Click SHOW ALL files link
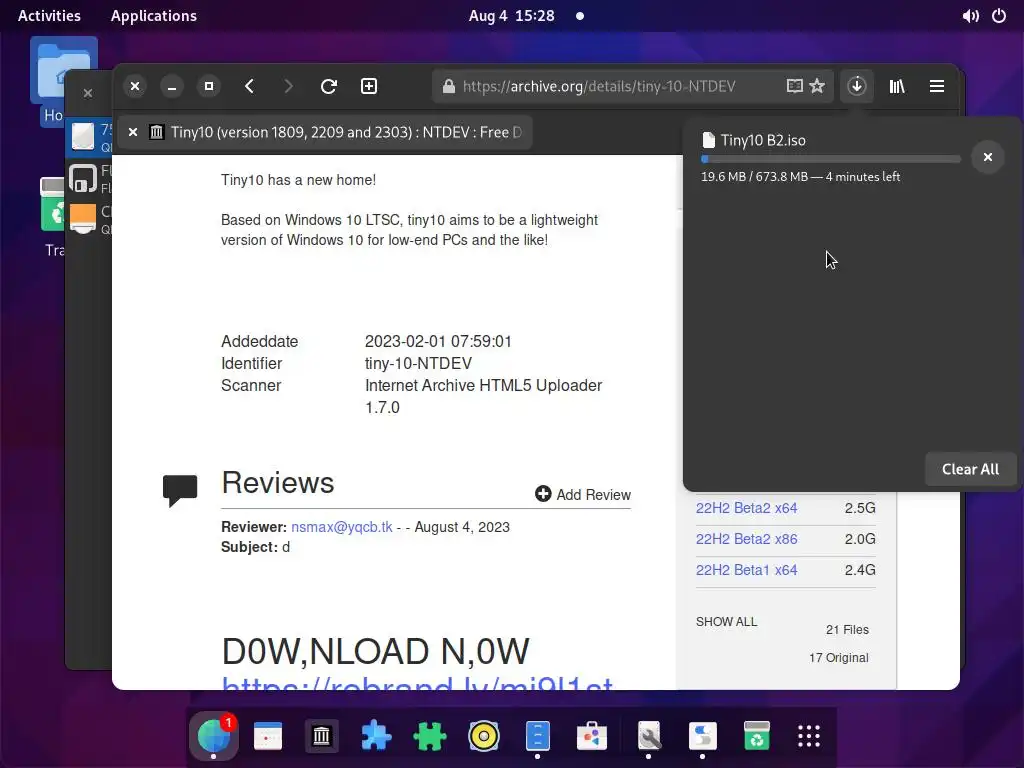This screenshot has height=768, width=1024. pos(726,622)
